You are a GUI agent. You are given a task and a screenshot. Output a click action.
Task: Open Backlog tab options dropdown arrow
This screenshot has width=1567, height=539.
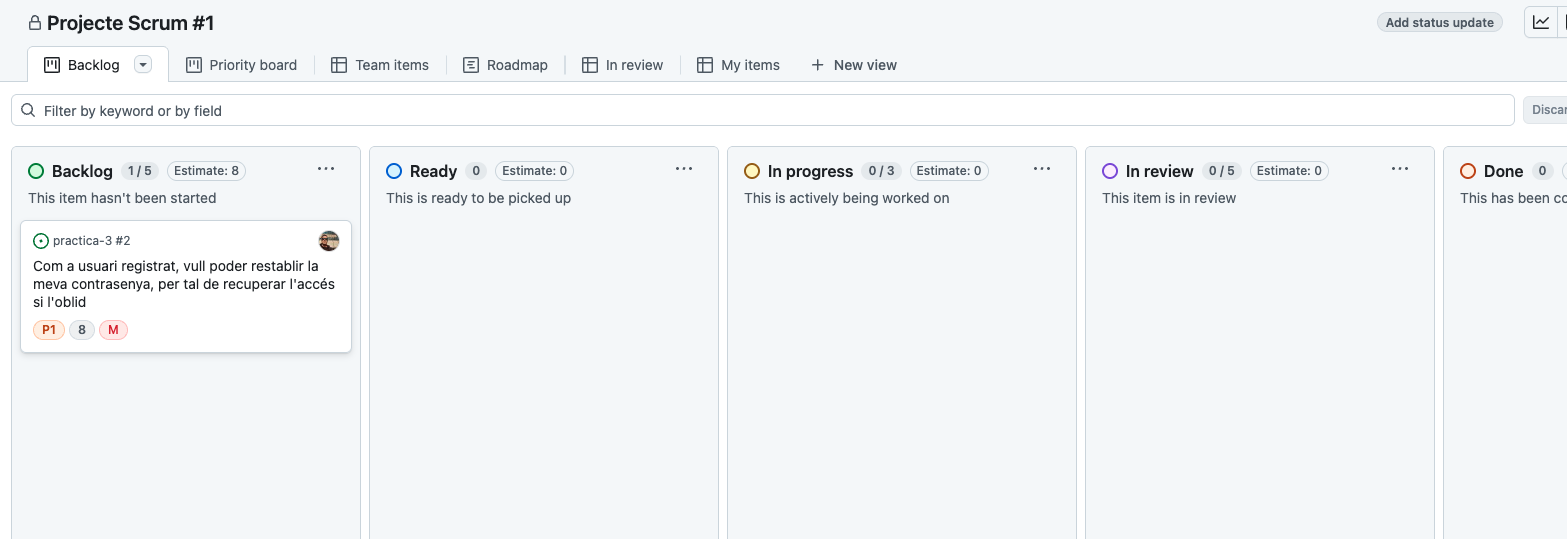point(143,65)
